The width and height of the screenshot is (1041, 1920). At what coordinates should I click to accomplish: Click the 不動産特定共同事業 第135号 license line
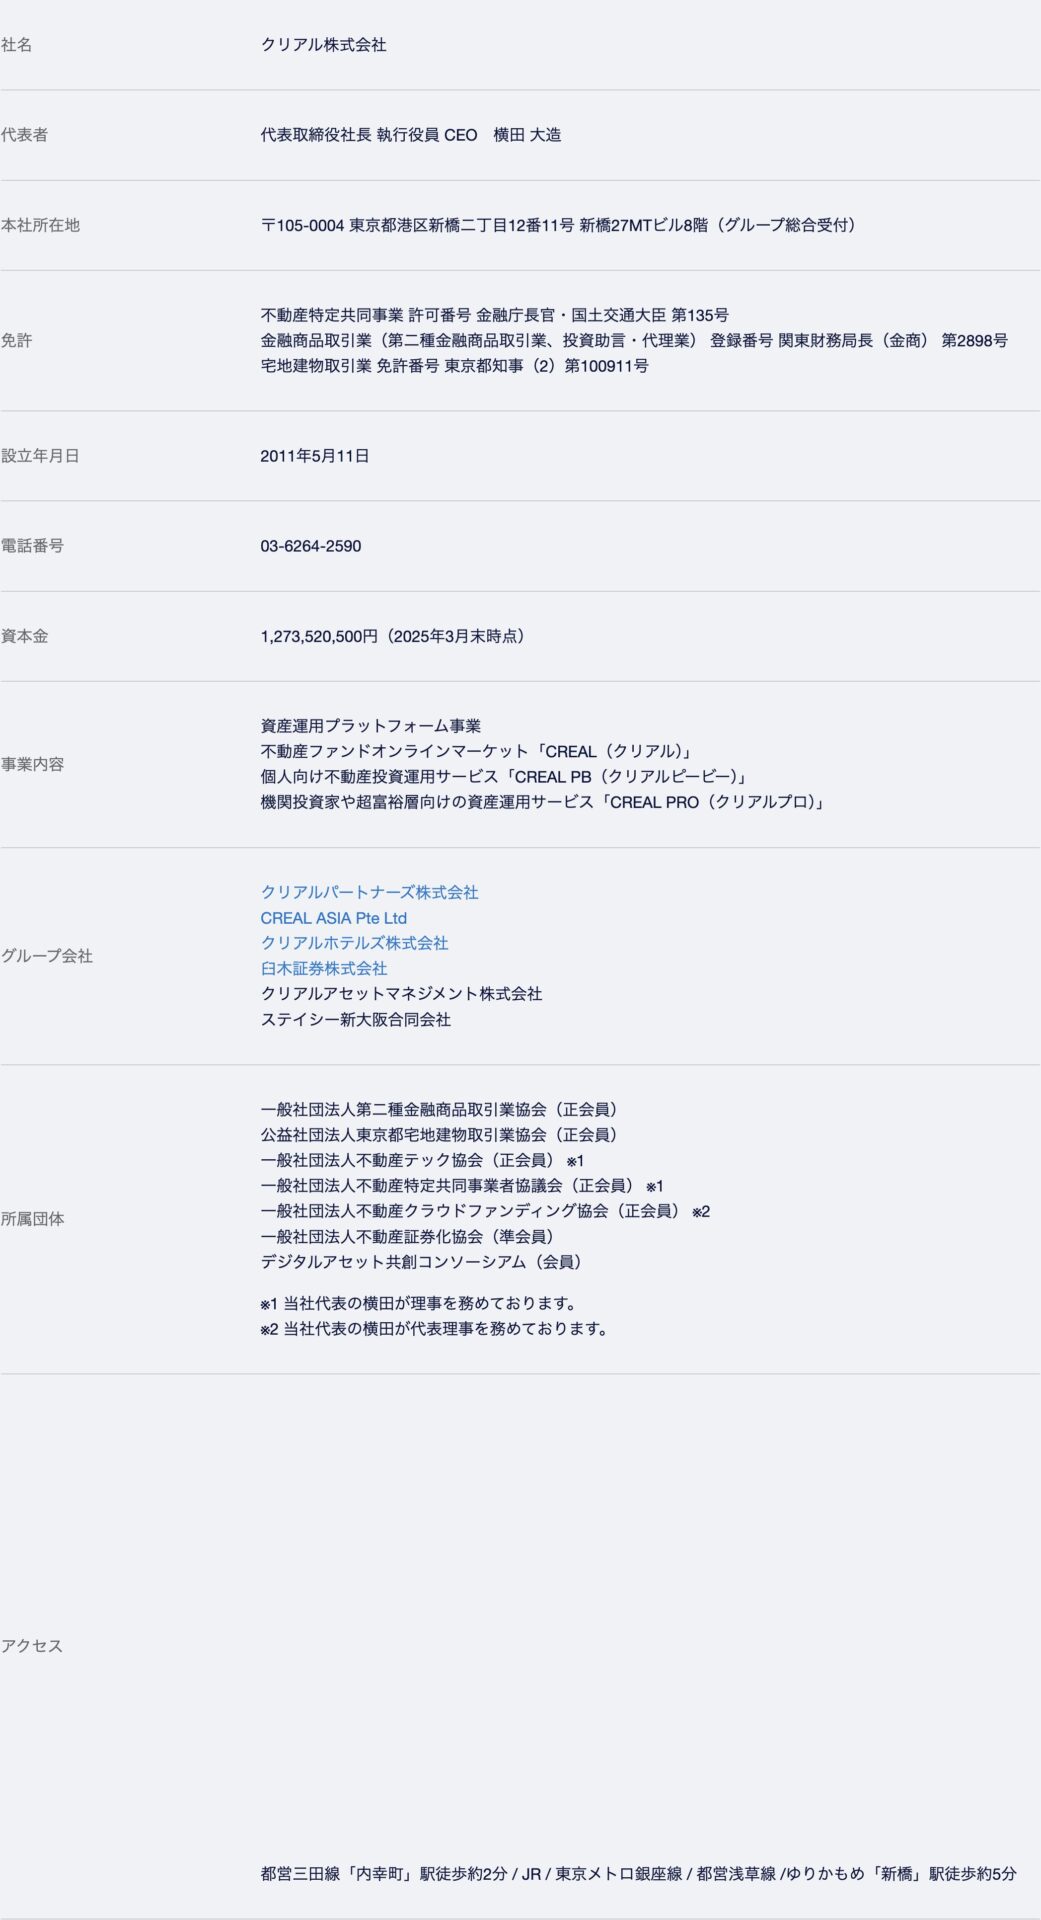tap(494, 315)
